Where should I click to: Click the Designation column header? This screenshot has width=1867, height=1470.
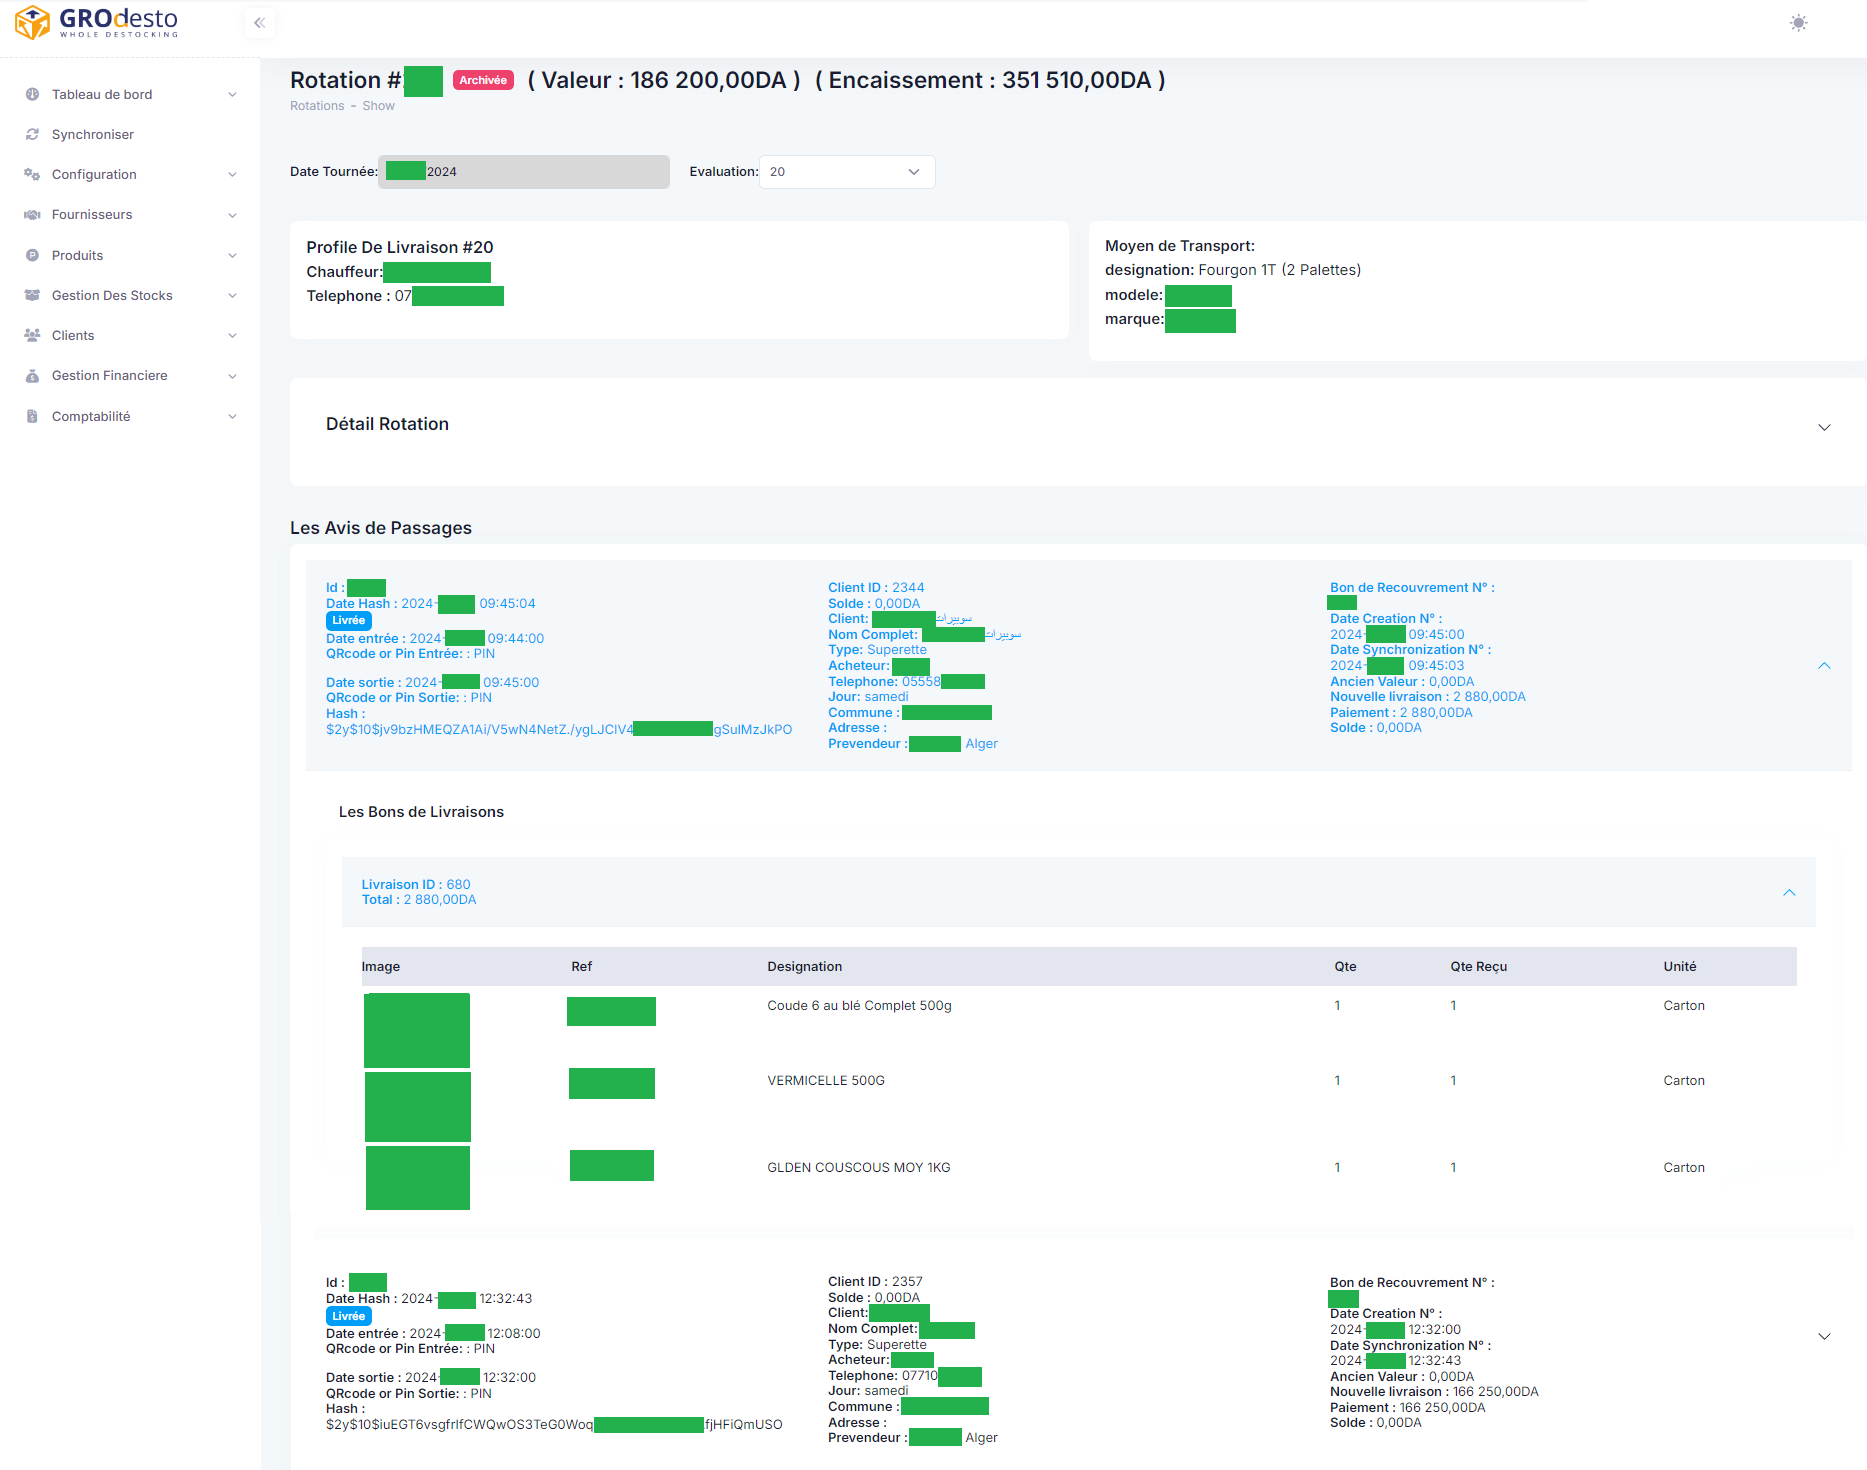[805, 967]
